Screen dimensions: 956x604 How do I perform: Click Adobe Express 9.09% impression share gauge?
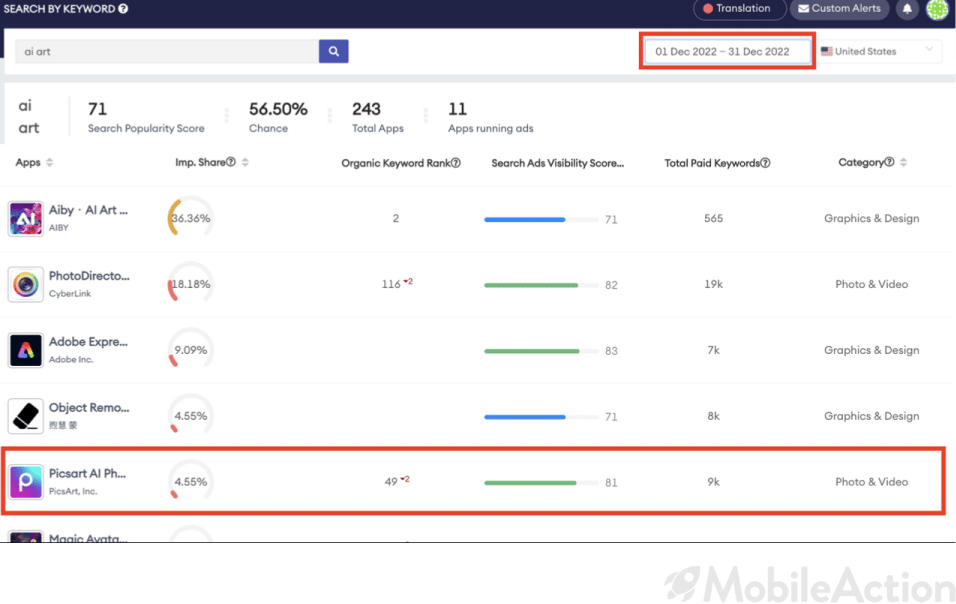(190, 350)
